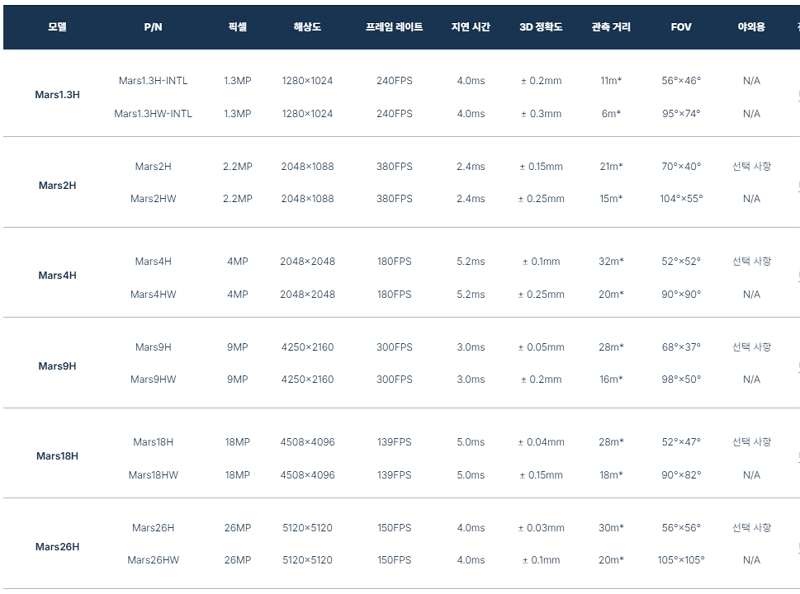Click the ± 0.05mm accuracy value
Screen dimensions: 800x594
[x=541, y=347]
